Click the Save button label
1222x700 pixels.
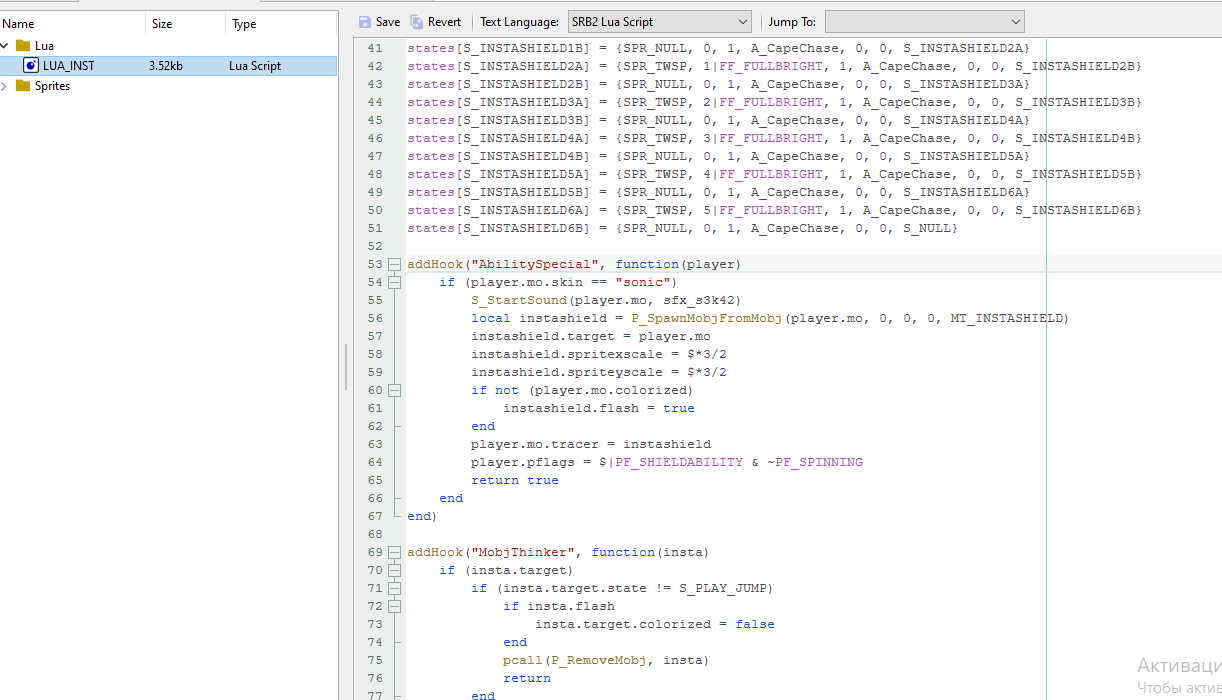[388, 22]
